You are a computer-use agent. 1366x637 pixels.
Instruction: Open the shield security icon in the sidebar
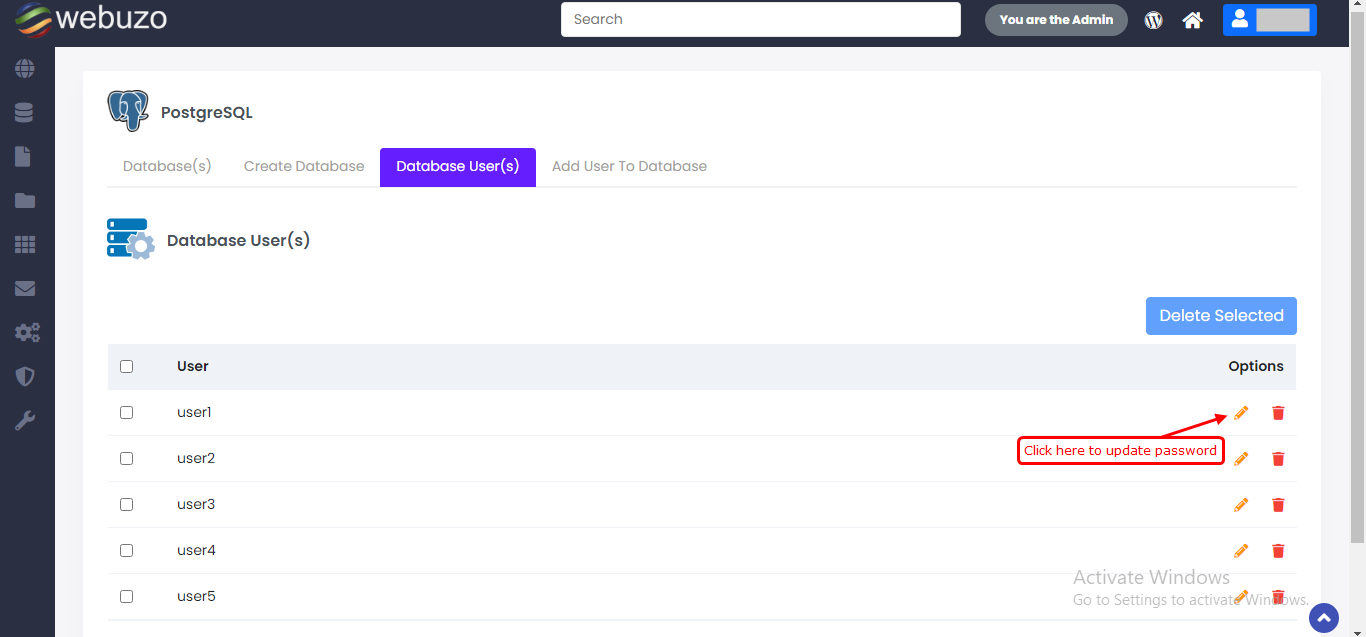25,377
